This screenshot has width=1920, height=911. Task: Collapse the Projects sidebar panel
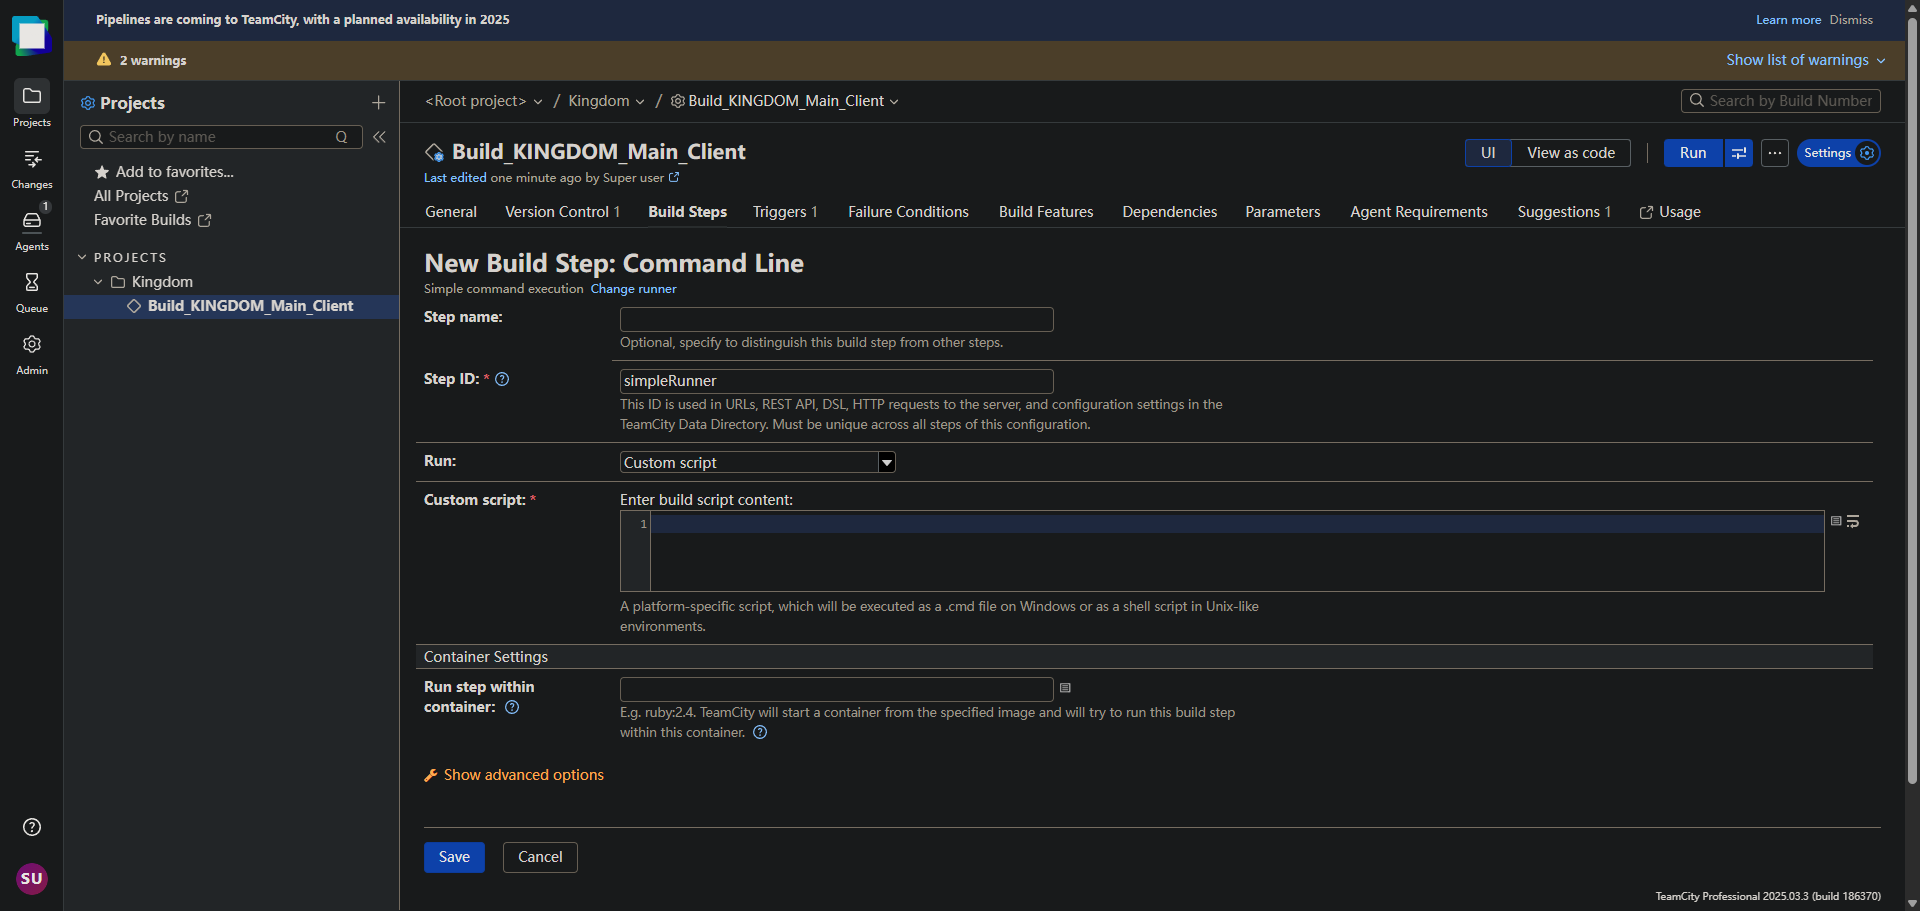coord(379,137)
